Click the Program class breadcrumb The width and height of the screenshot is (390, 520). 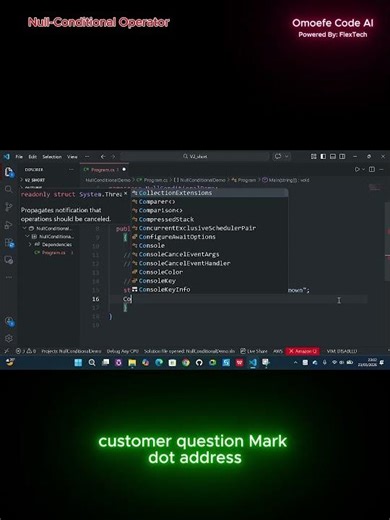click(x=244, y=180)
